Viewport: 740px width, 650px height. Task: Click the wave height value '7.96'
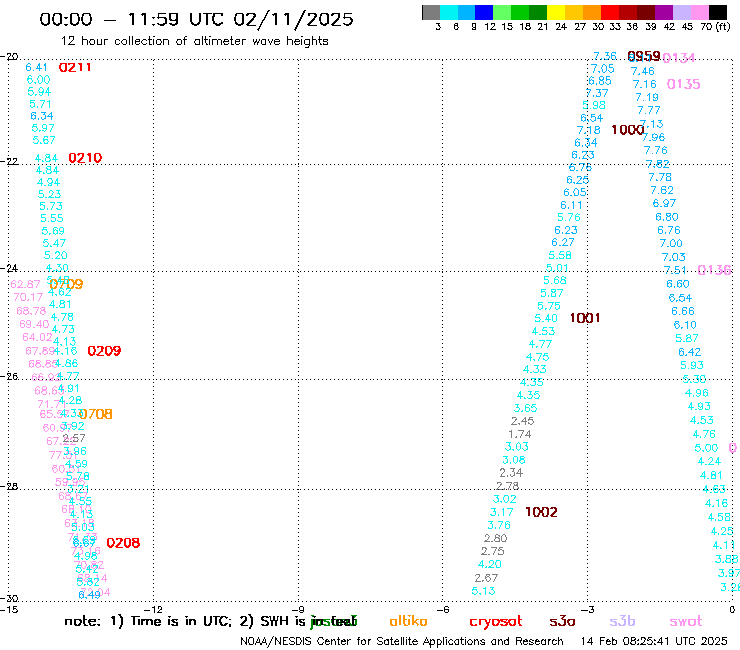click(x=653, y=137)
